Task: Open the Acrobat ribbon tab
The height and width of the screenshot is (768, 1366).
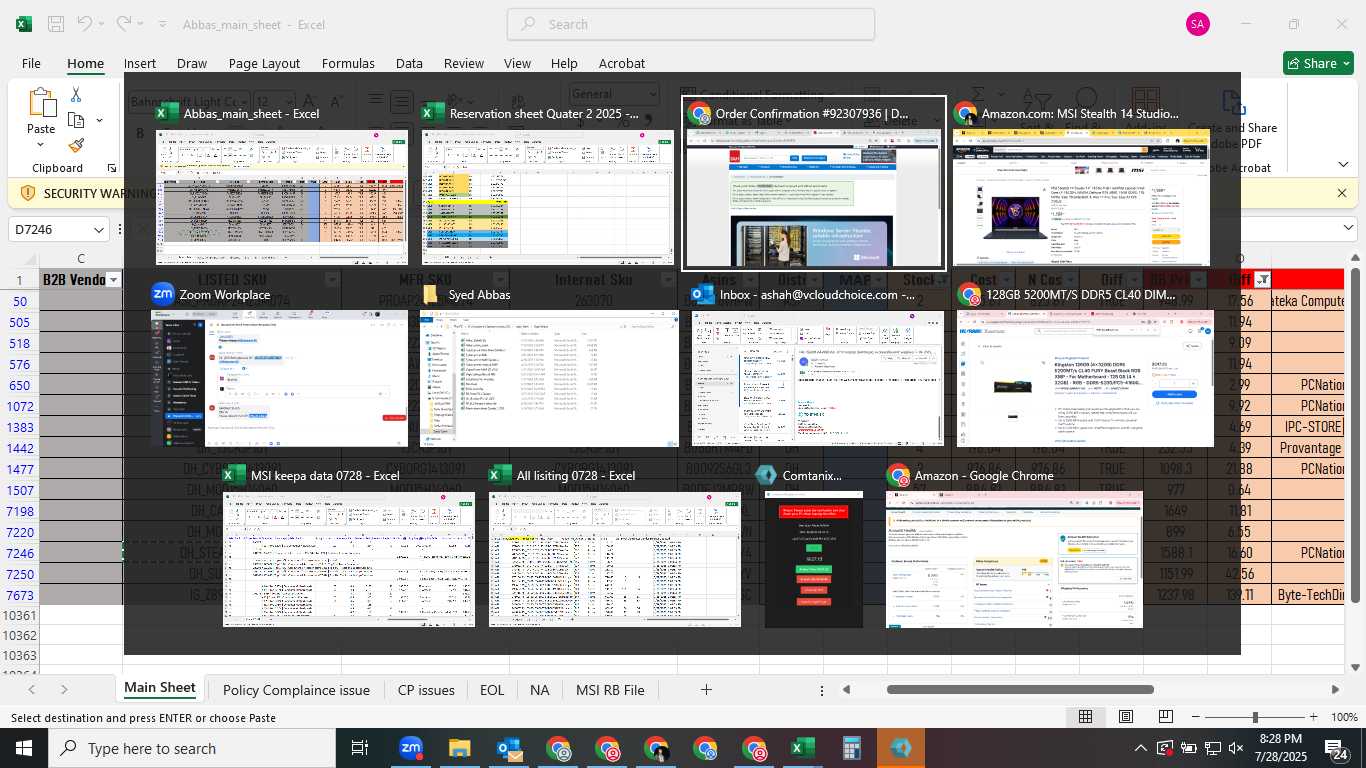Action: (x=622, y=63)
